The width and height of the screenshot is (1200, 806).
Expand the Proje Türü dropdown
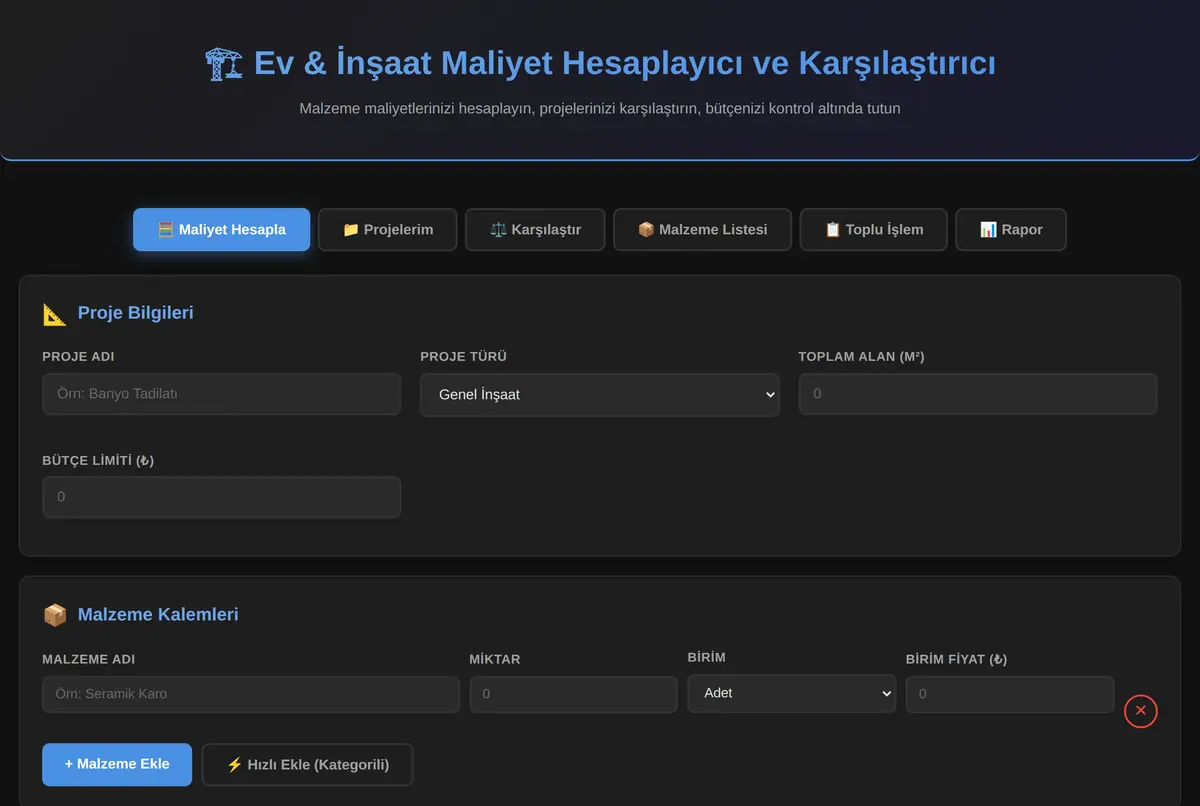[x=599, y=394]
